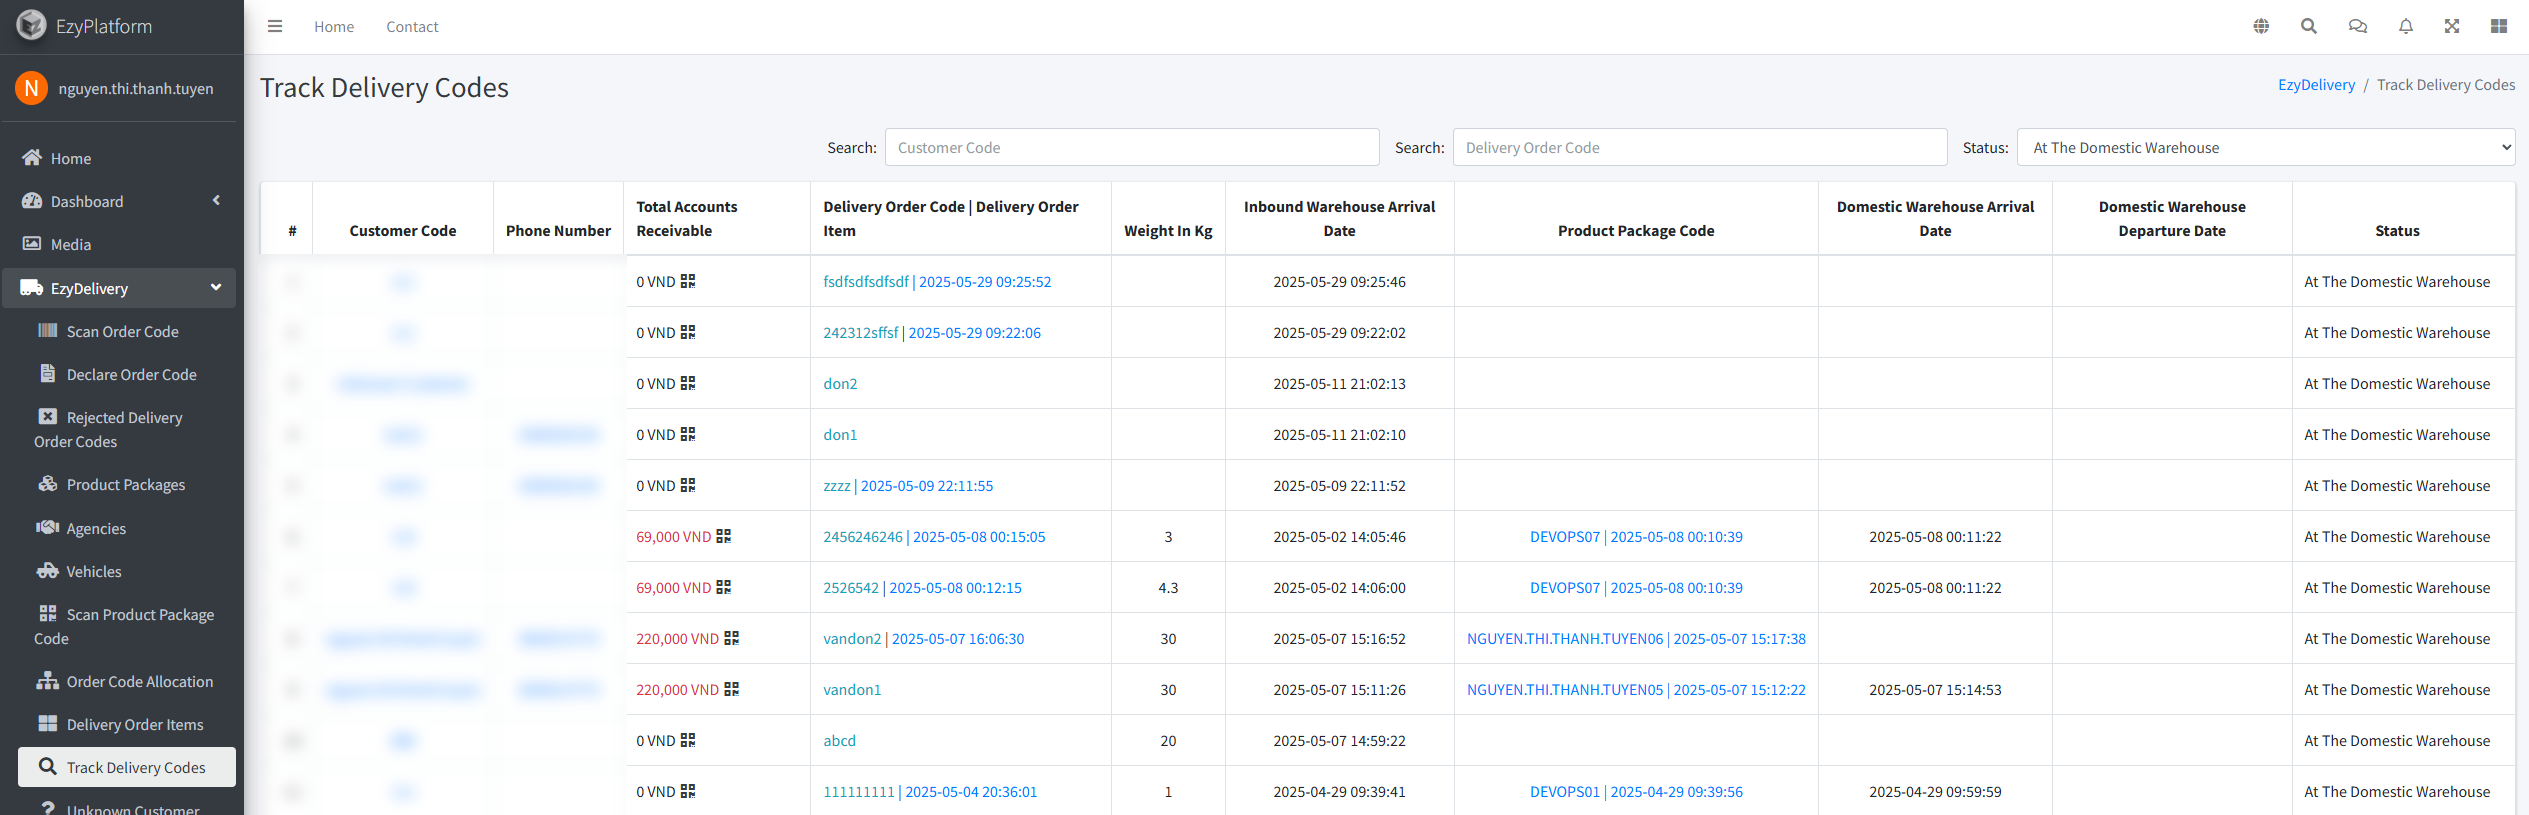The width and height of the screenshot is (2529, 815).
Task: Click Contact link in top navbar
Action: [x=412, y=27]
